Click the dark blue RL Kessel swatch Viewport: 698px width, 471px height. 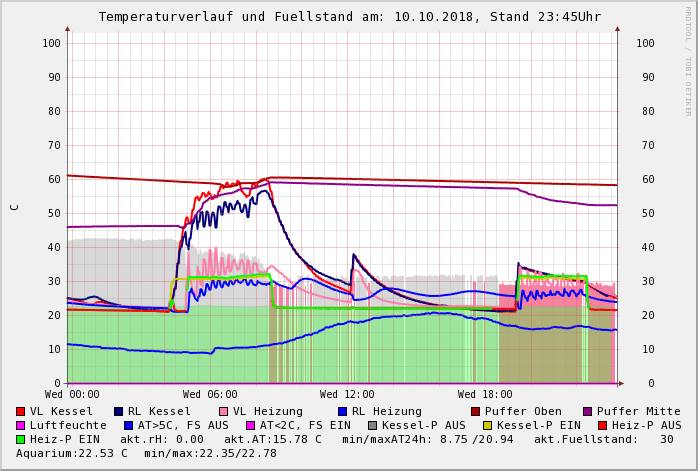[118, 411]
